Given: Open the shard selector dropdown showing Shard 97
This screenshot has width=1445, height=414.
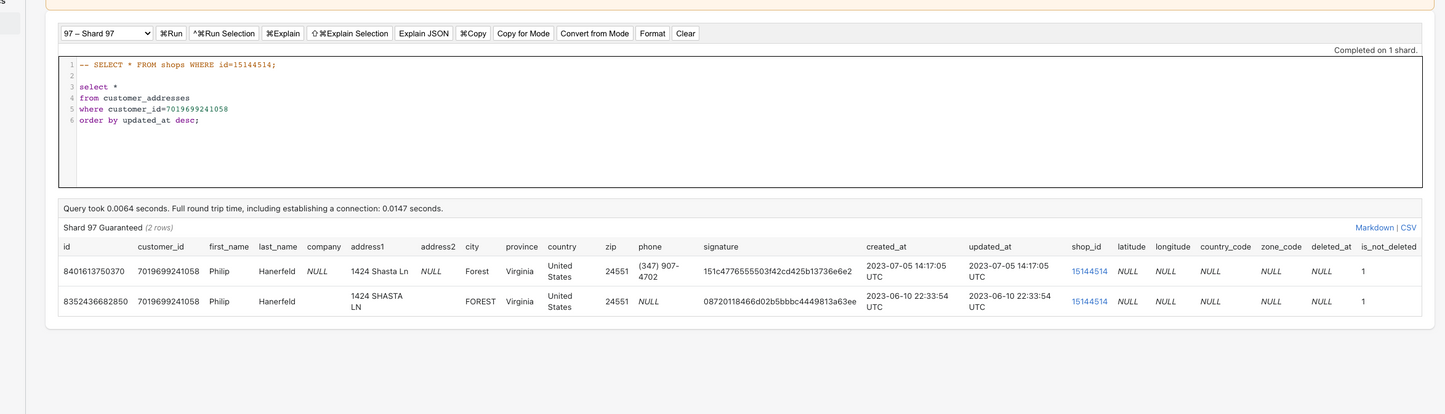Looking at the screenshot, I should pyautogui.click(x=106, y=34).
